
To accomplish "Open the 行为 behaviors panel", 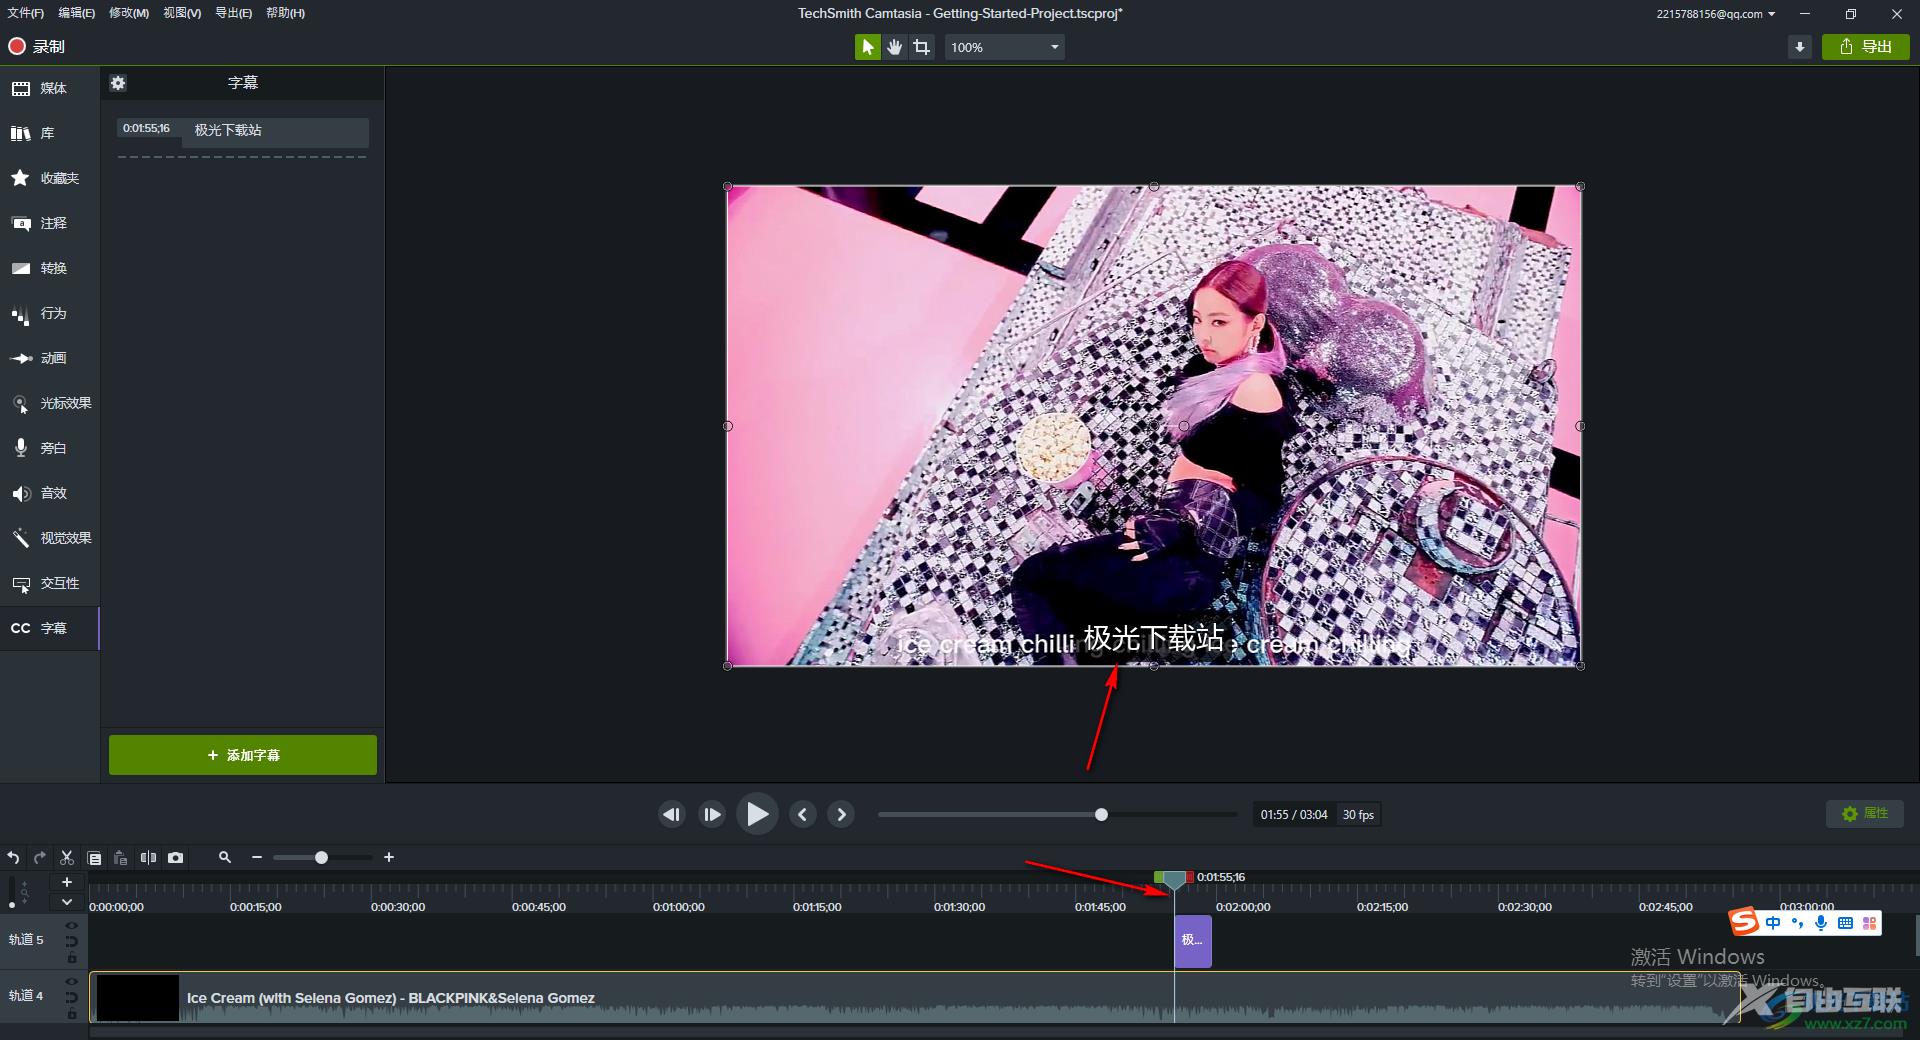I will point(50,313).
